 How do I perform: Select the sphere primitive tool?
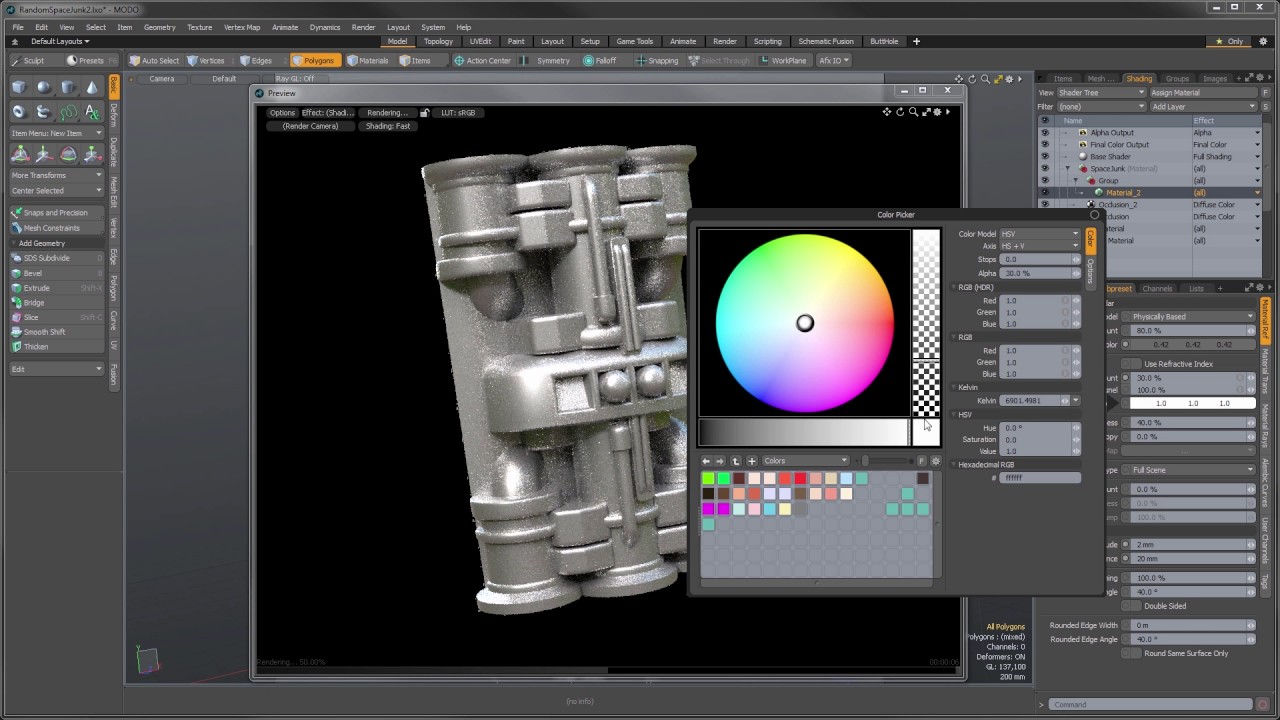pos(43,88)
